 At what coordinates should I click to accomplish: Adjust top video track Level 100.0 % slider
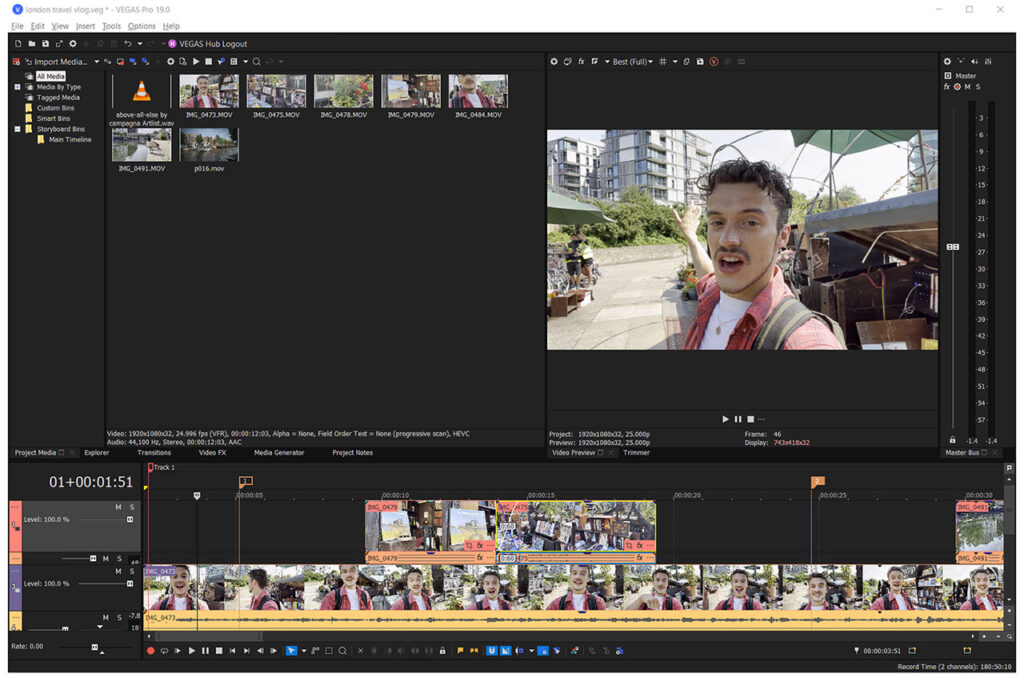pyautogui.click(x=130, y=519)
